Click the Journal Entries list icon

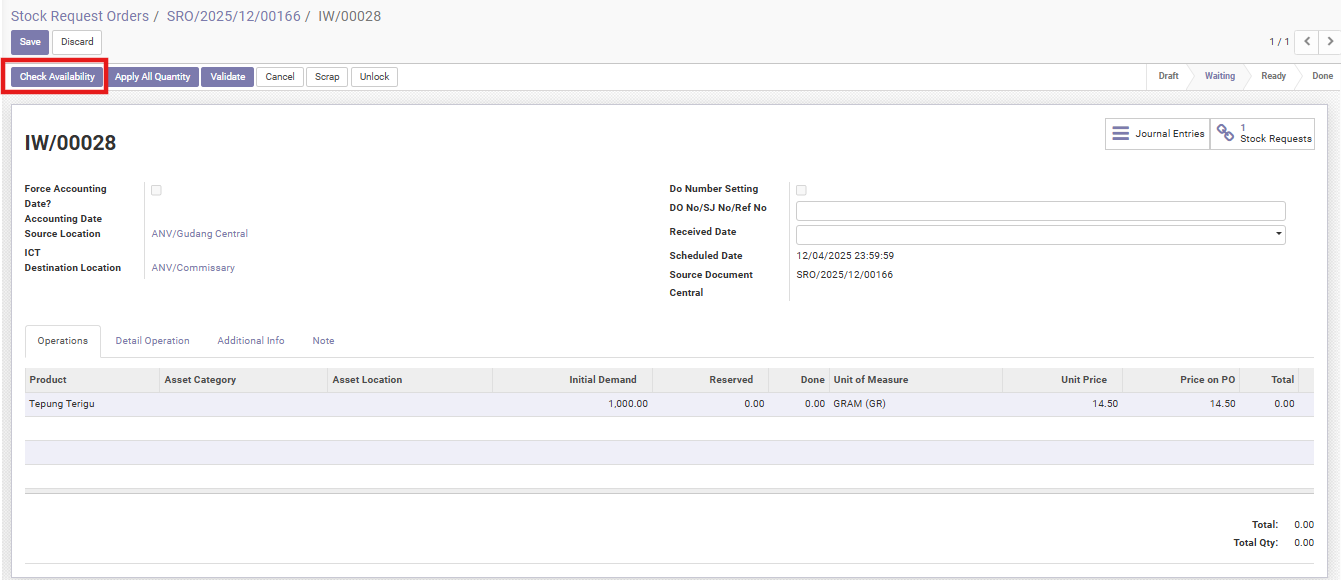coord(1120,134)
